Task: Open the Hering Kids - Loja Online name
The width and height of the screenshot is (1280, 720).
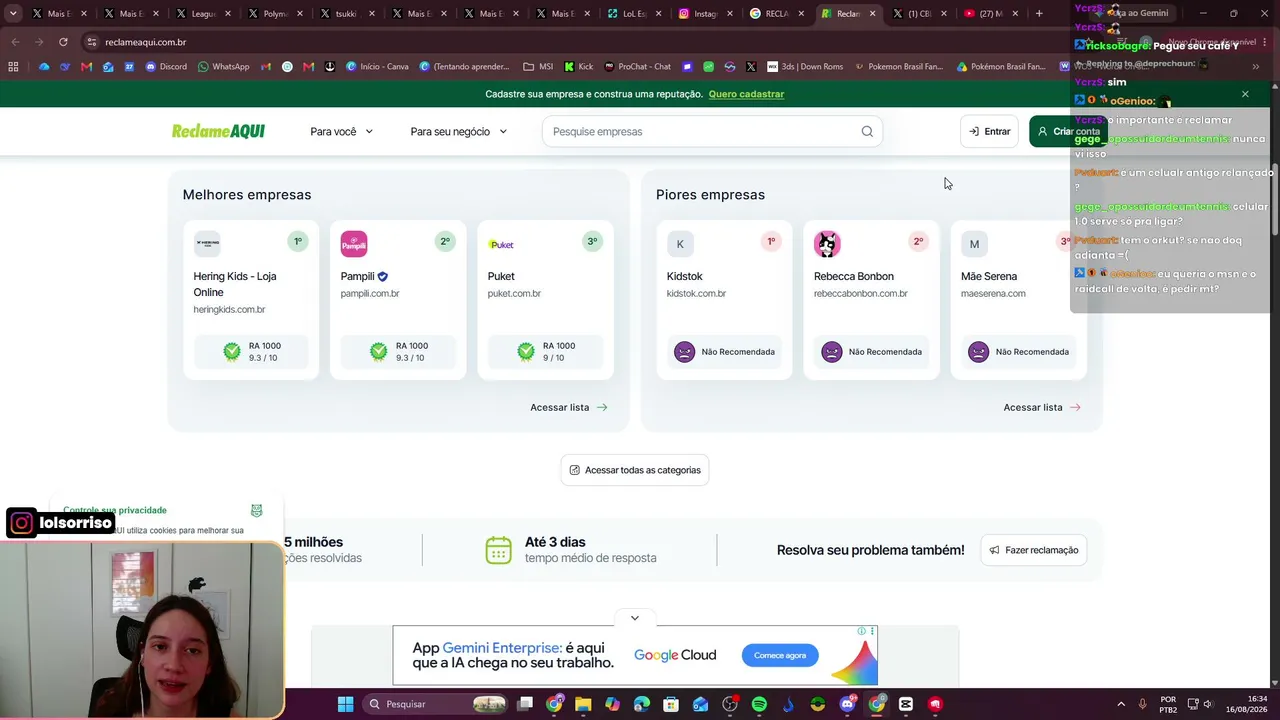Action: [235, 284]
